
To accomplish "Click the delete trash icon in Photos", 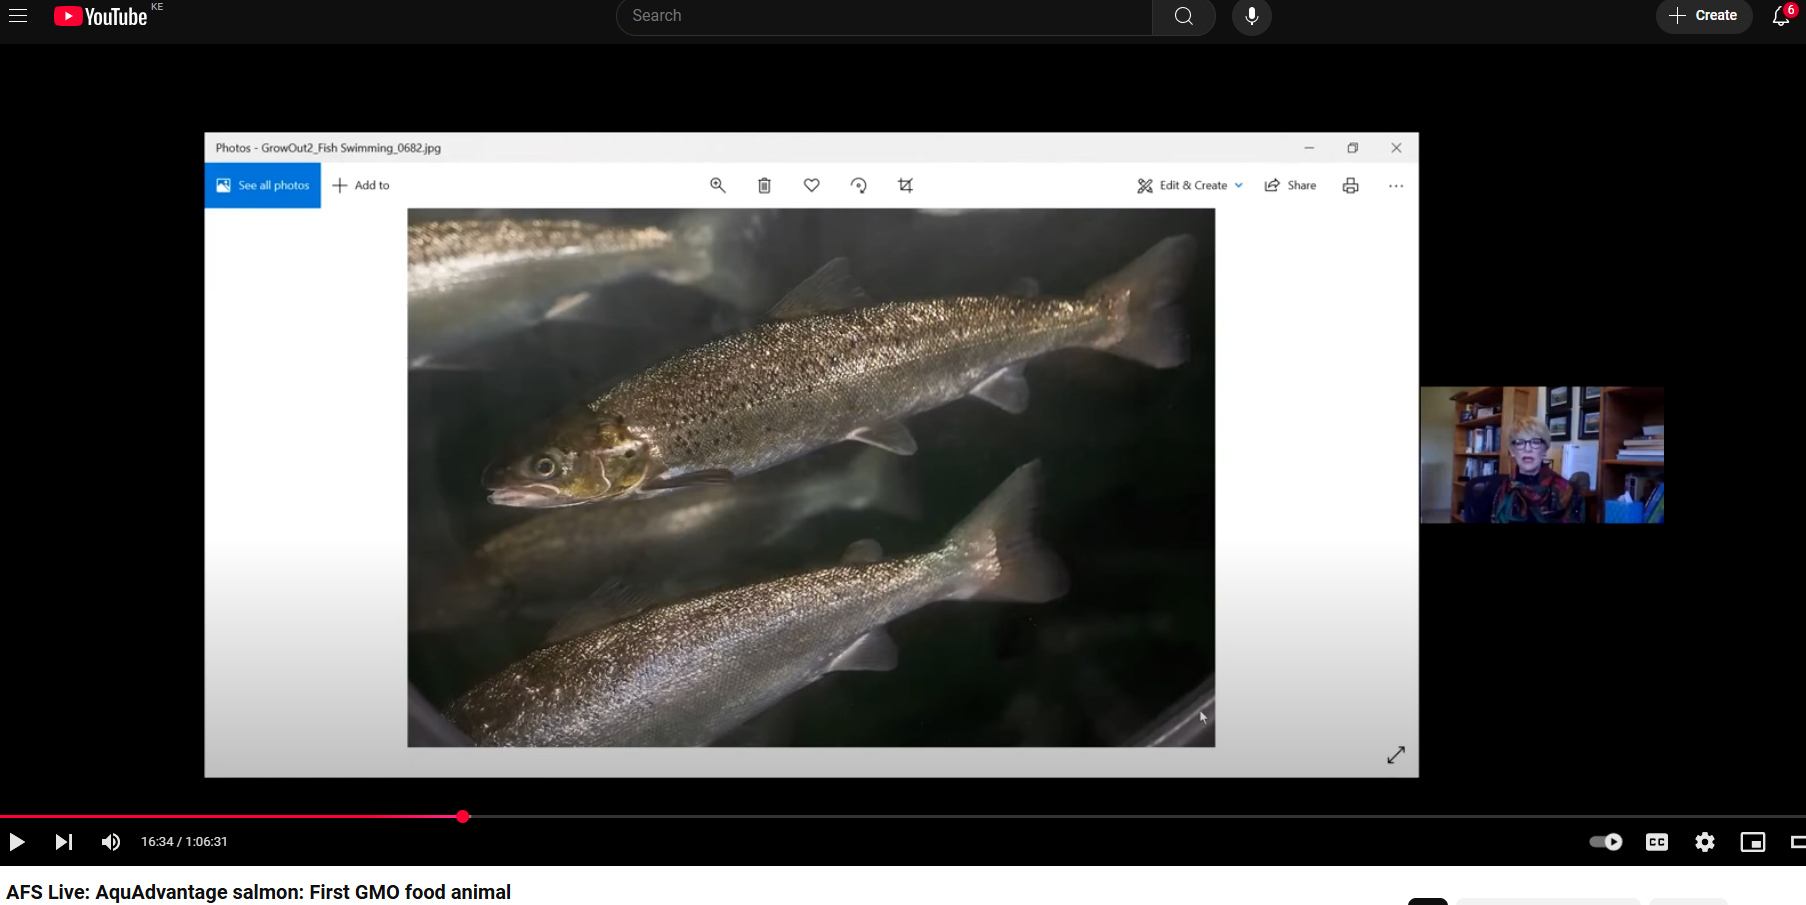I will 764,185.
